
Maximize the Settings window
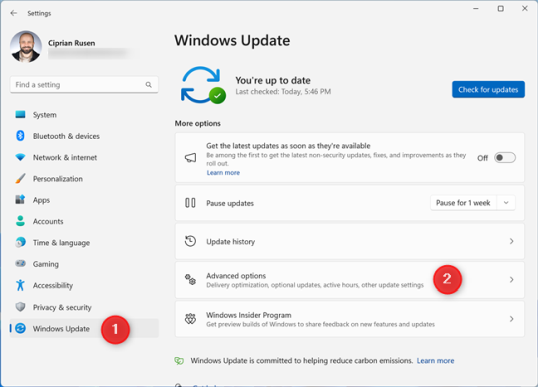click(501, 8)
